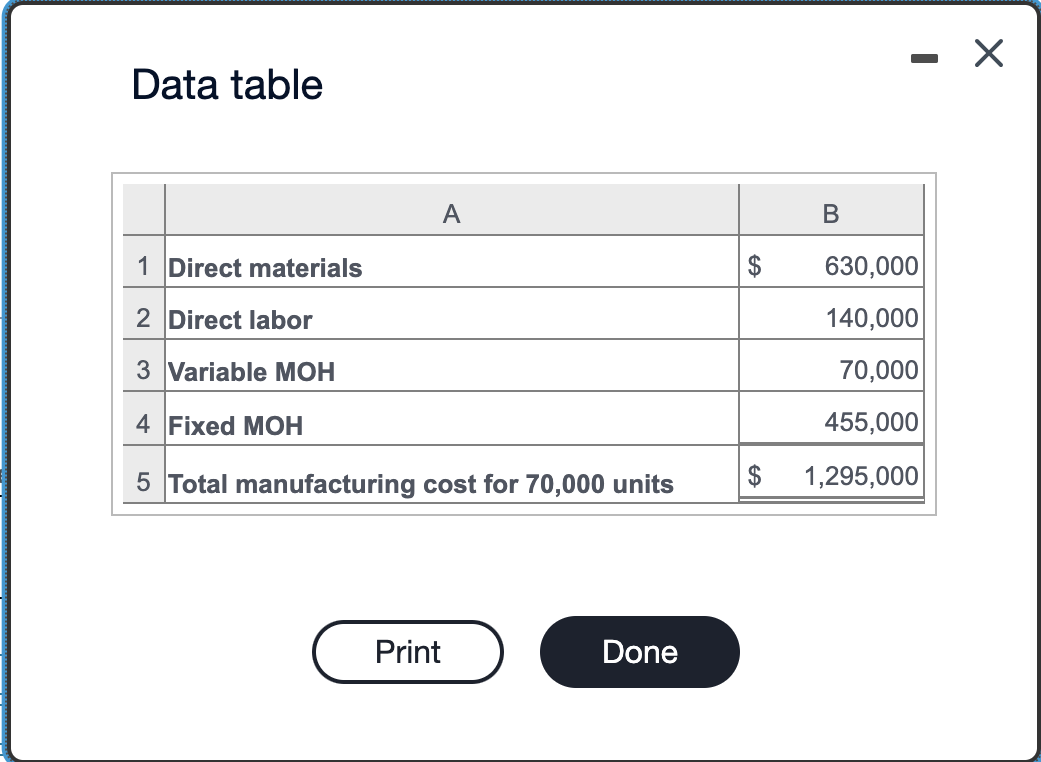Click the Data table title
1041x762 pixels.
[226, 85]
